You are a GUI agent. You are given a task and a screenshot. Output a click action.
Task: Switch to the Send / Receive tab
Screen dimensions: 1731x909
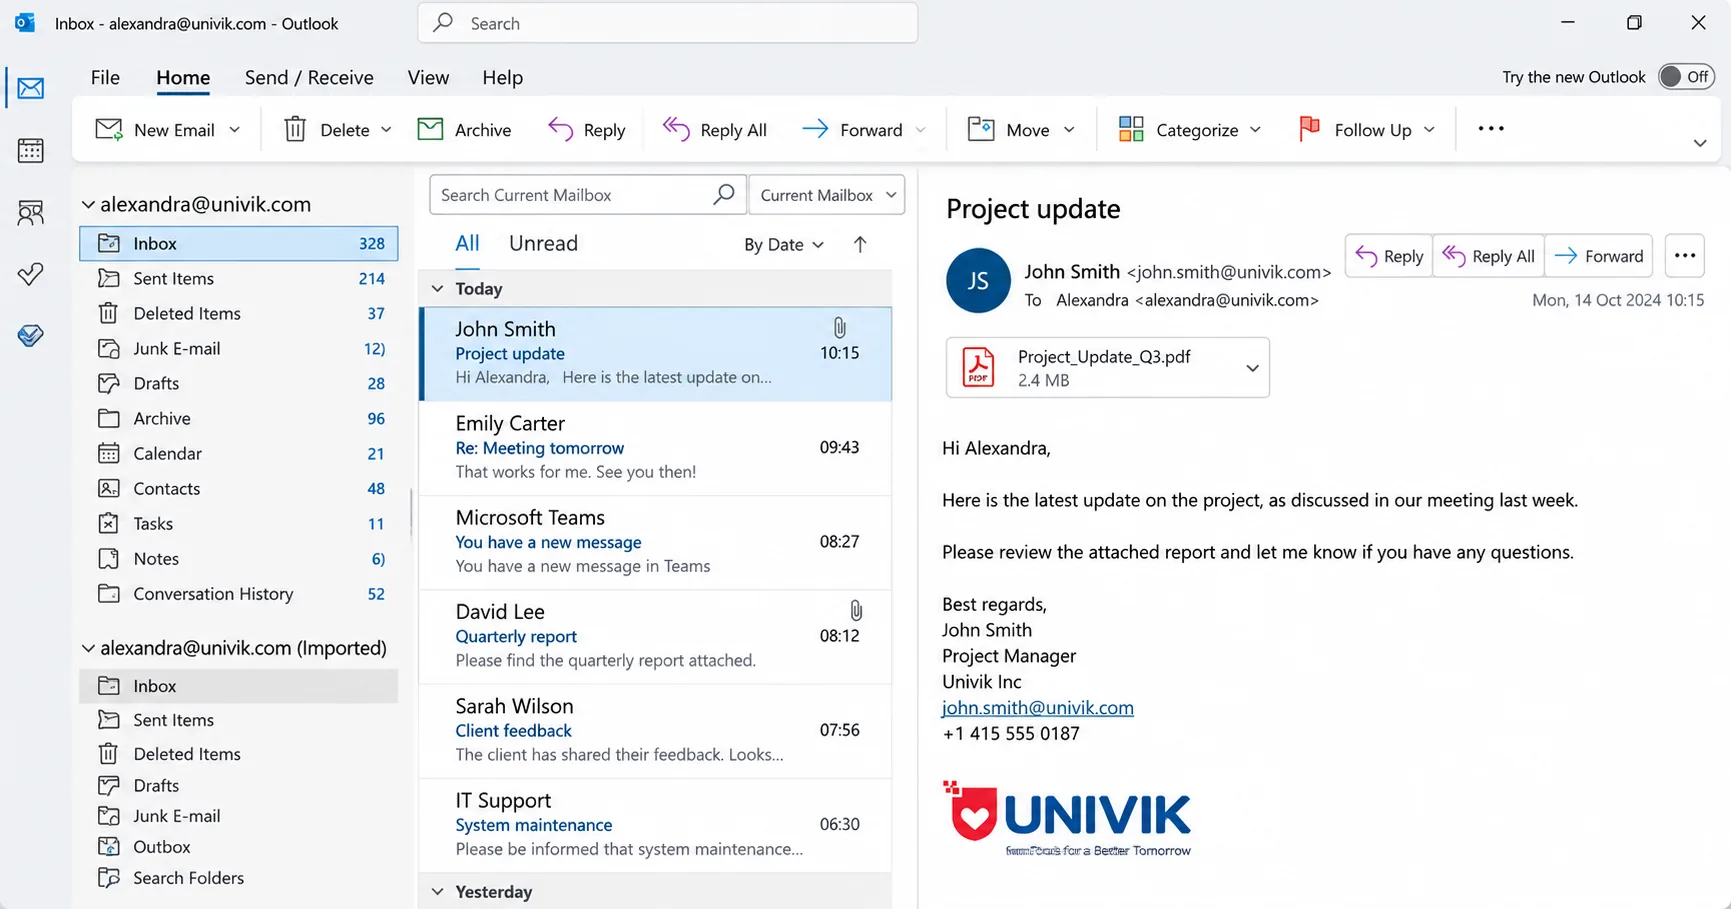(x=309, y=77)
